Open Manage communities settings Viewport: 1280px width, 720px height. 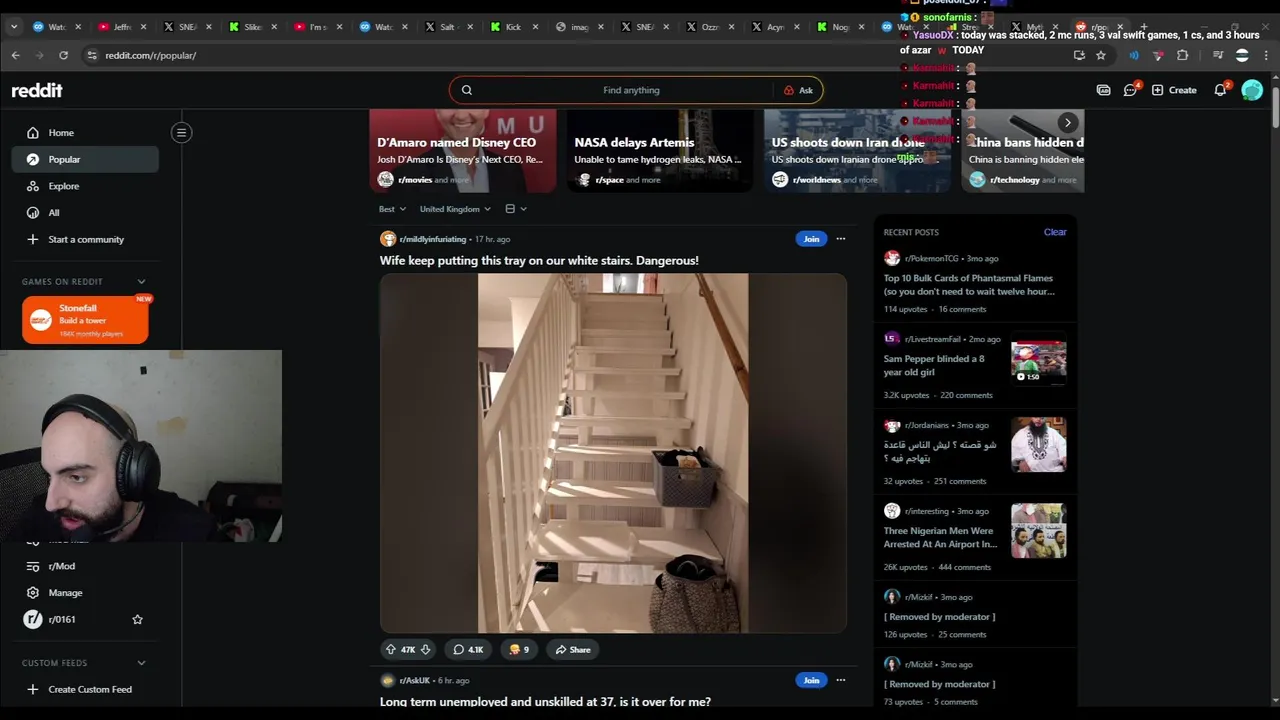coord(85,593)
